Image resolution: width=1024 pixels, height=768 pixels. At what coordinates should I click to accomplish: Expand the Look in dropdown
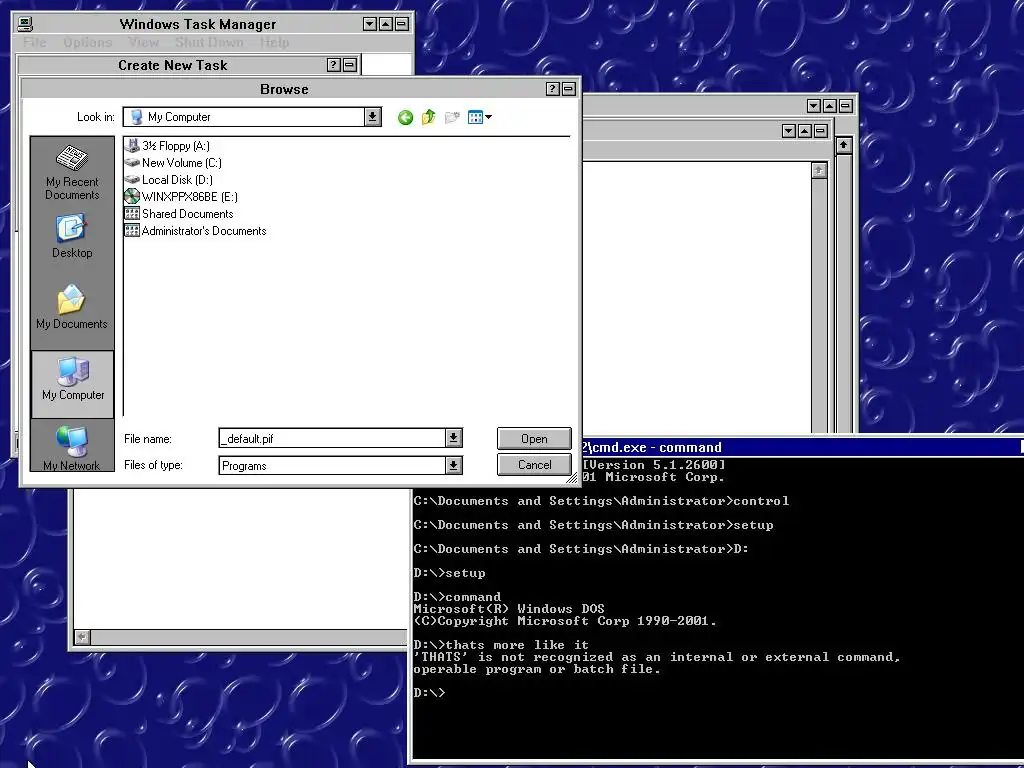[x=372, y=117]
